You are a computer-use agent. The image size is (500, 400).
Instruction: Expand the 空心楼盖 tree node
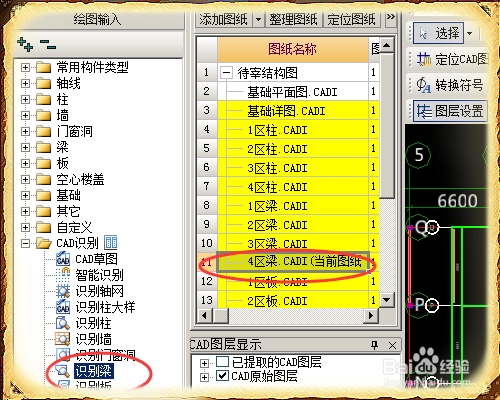25,179
